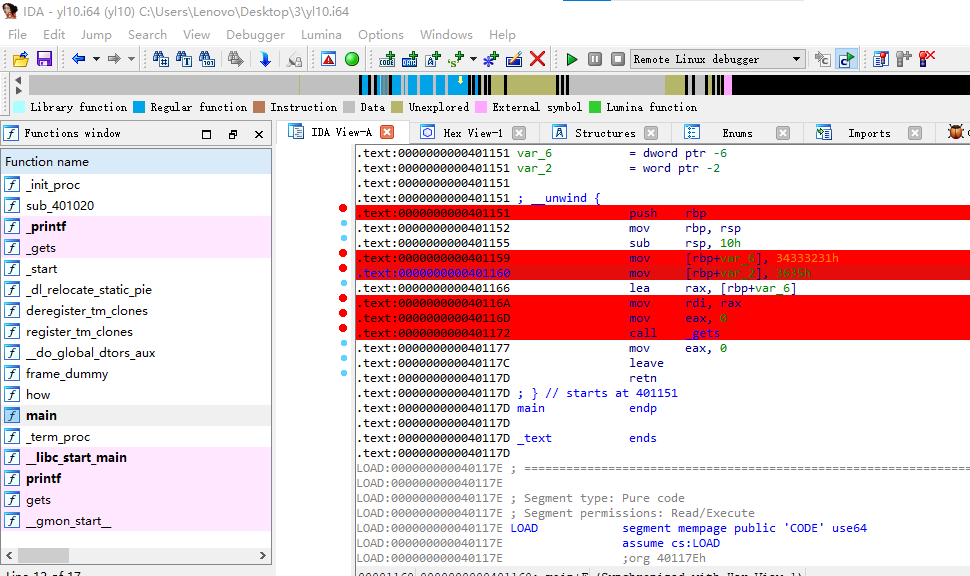970x576 pixels.
Task: Open the Remote Linux debugger combo box
Action: (718, 59)
